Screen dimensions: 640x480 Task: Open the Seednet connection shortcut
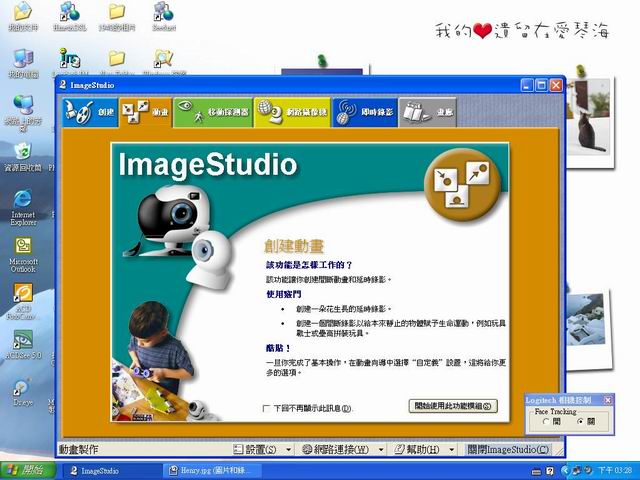[x=164, y=17]
